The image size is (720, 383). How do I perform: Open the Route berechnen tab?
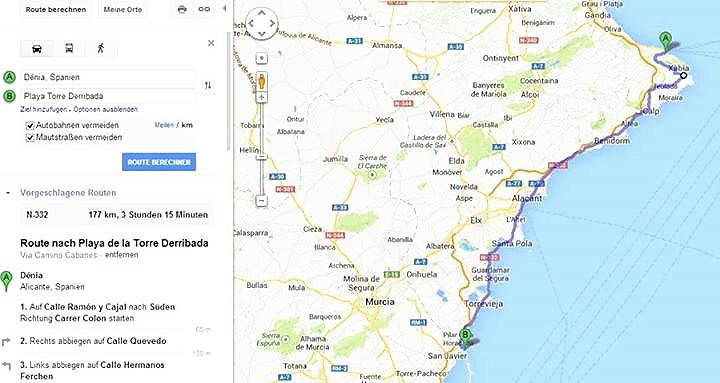click(56, 9)
